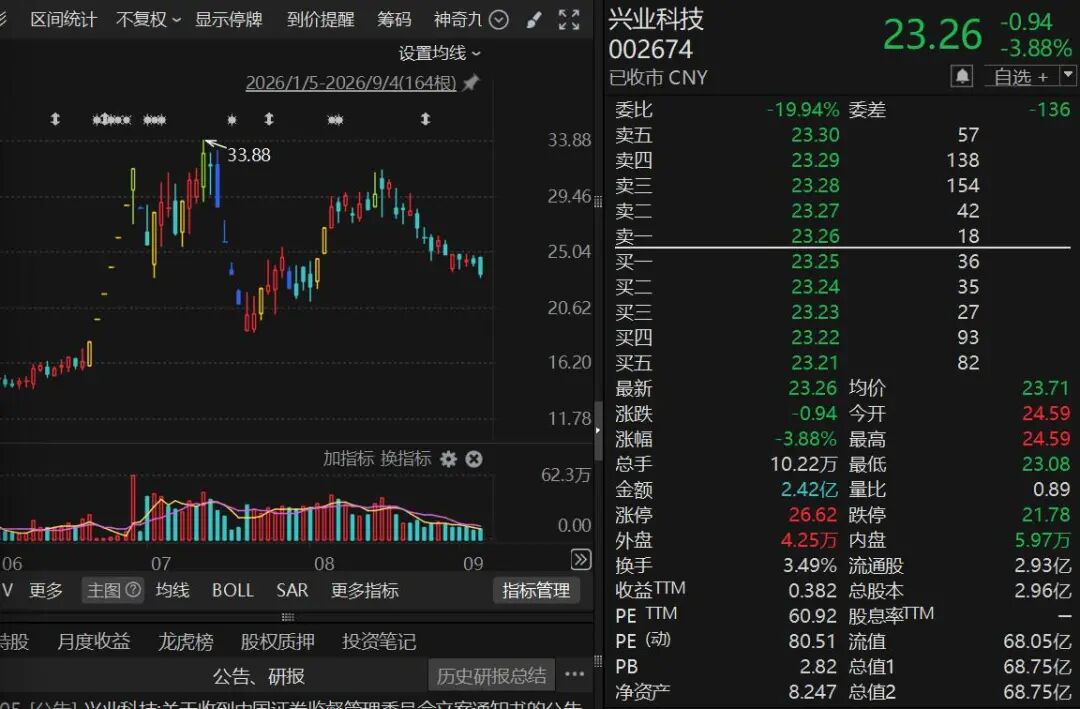Click 历史研报总结 button
The image size is (1080, 709).
point(491,676)
